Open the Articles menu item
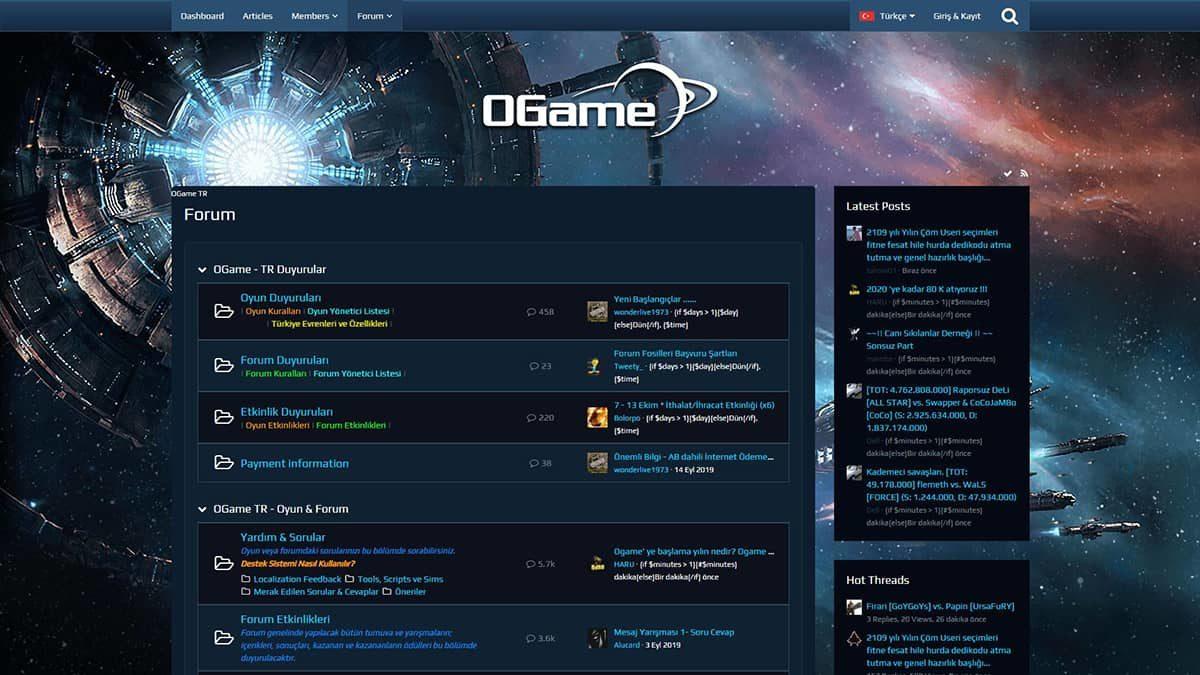 pos(257,16)
